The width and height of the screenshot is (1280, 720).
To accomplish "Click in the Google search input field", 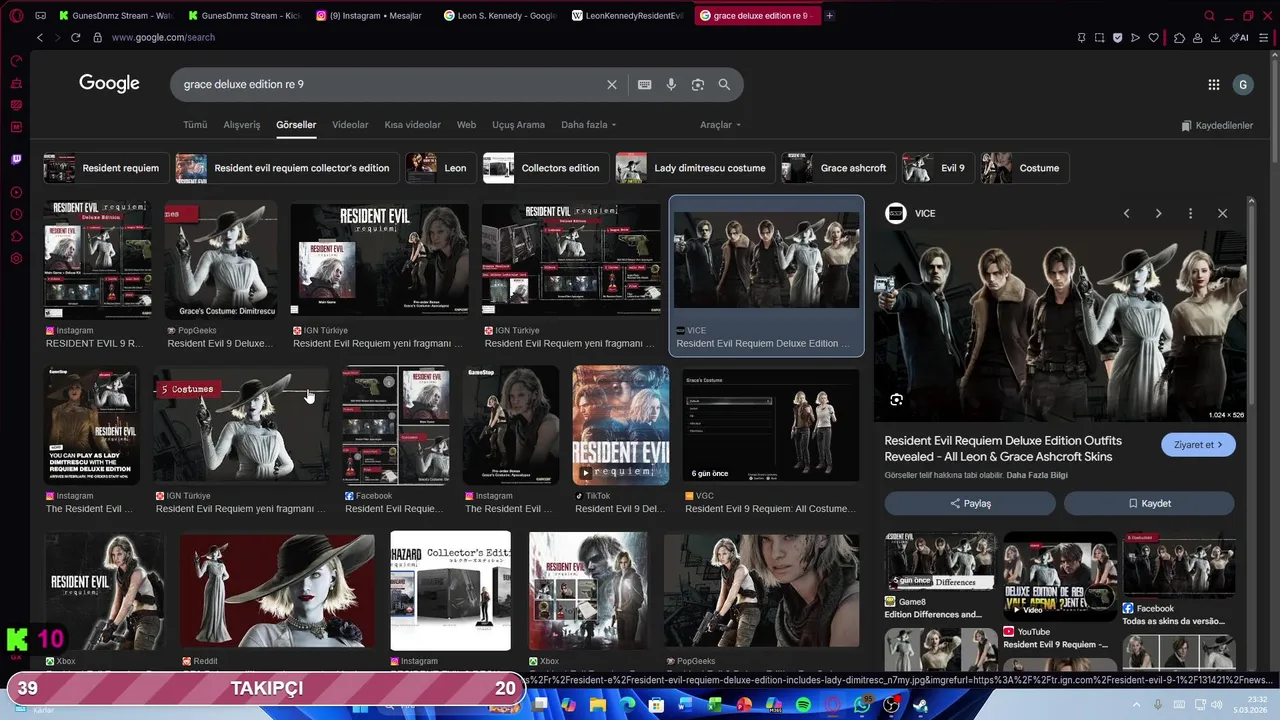I will (390, 84).
